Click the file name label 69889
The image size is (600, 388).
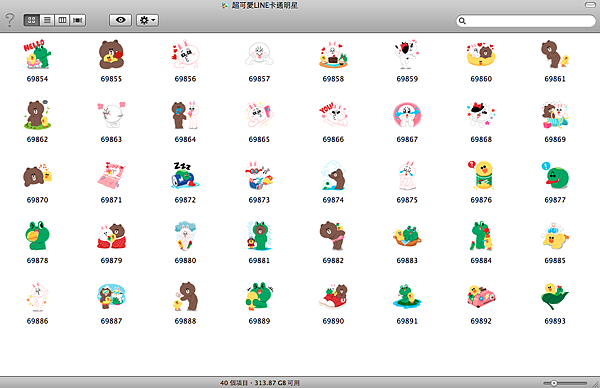pyautogui.click(x=259, y=321)
